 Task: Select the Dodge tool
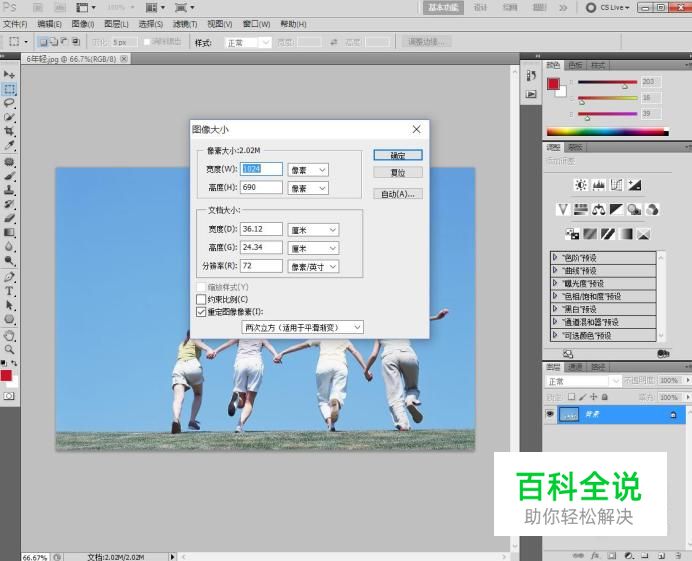pyautogui.click(x=9, y=260)
